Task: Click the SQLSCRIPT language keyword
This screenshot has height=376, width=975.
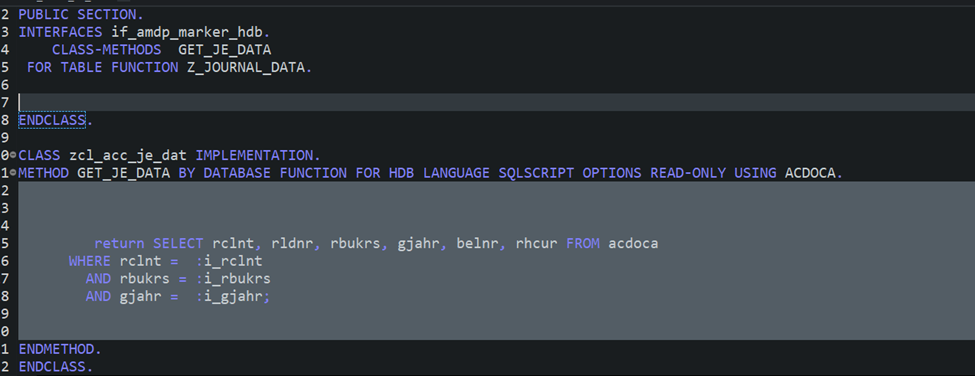Action: (x=536, y=173)
